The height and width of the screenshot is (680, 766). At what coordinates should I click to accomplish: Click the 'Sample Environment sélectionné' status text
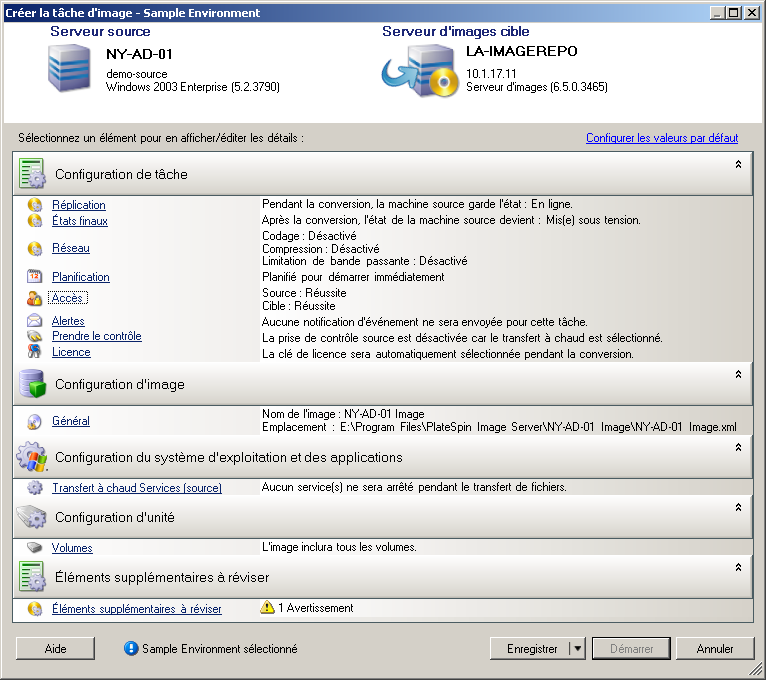(x=219, y=649)
